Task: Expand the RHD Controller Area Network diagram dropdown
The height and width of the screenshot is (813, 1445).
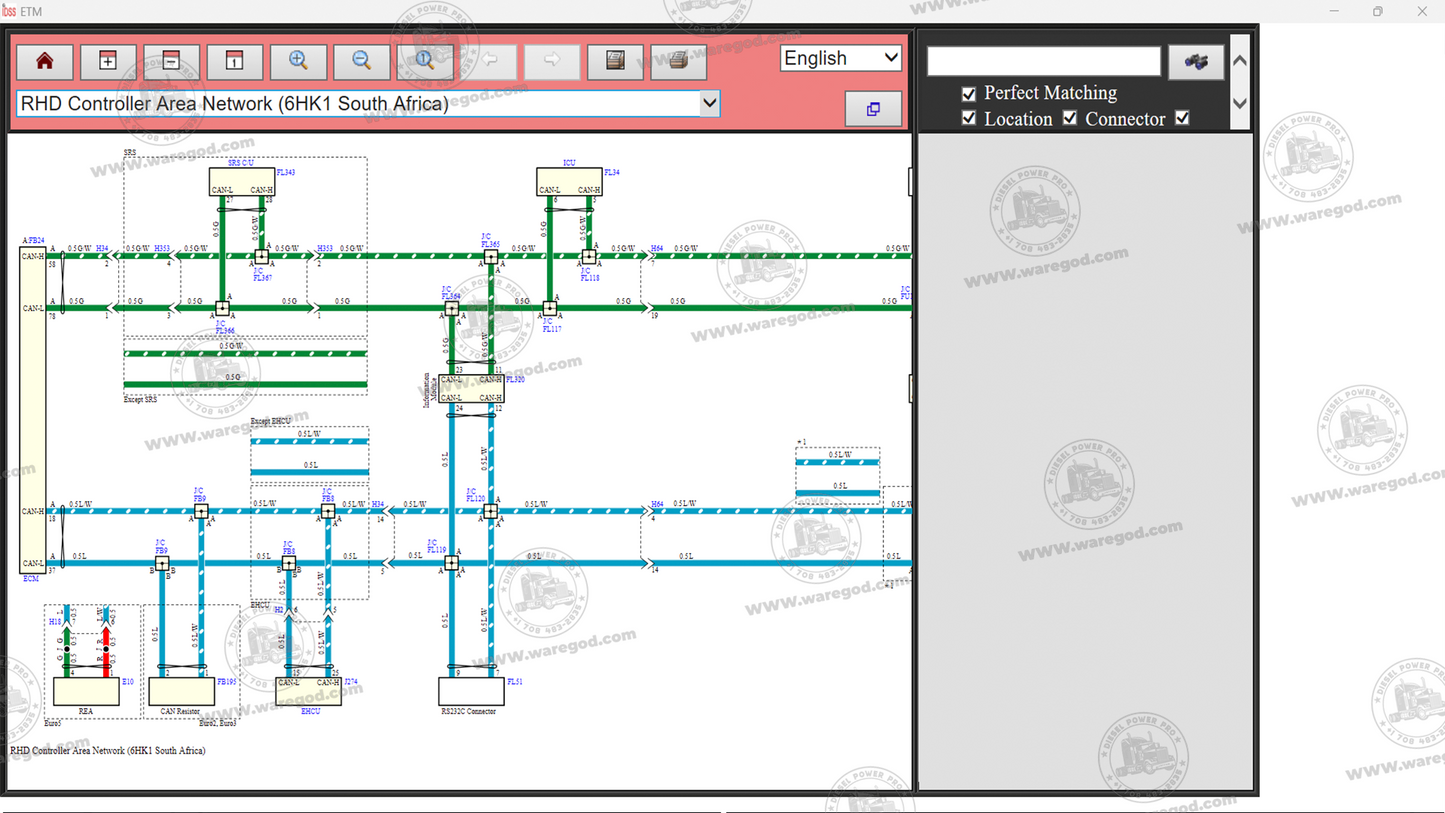Action: (x=709, y=103)
